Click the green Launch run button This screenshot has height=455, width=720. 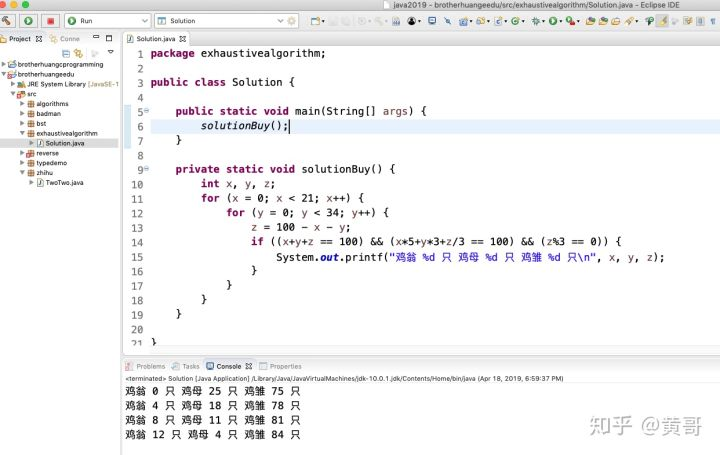(28, 21)
